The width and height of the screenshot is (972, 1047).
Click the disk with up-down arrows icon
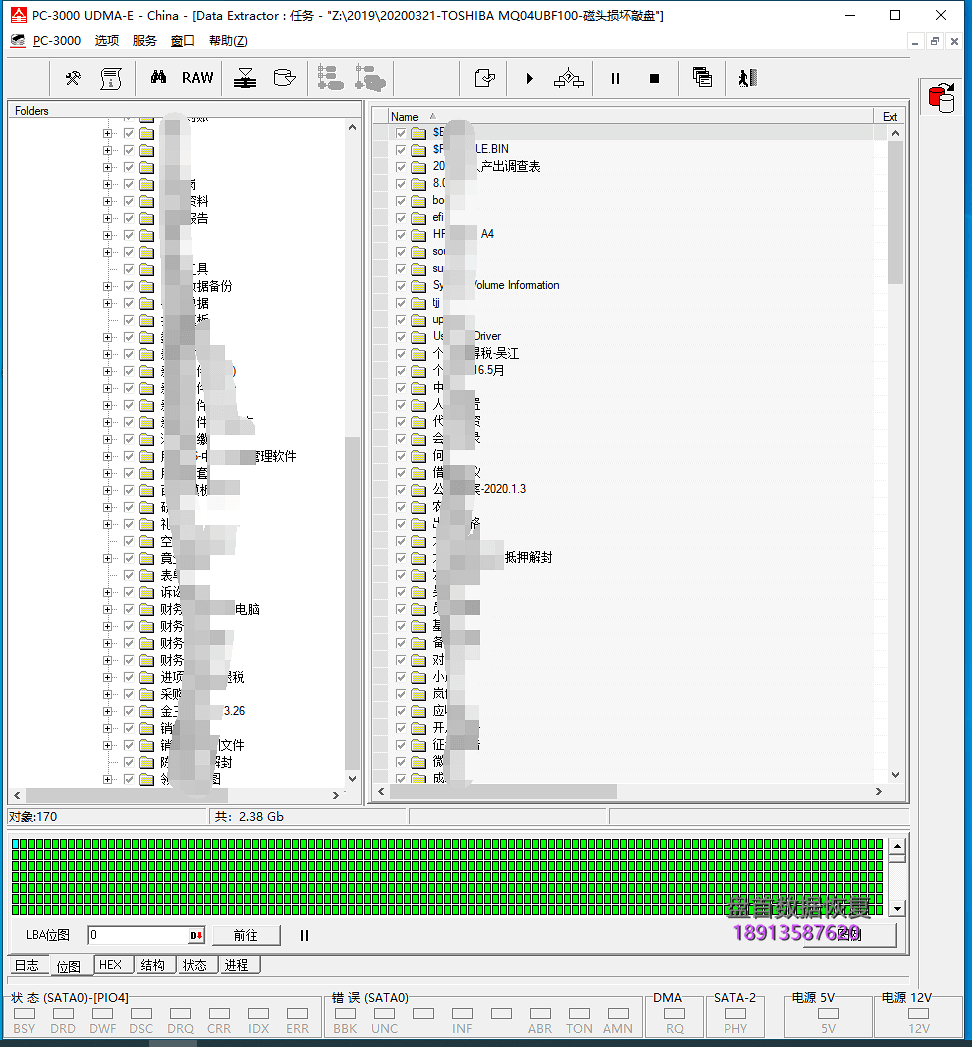click(245, 78)
